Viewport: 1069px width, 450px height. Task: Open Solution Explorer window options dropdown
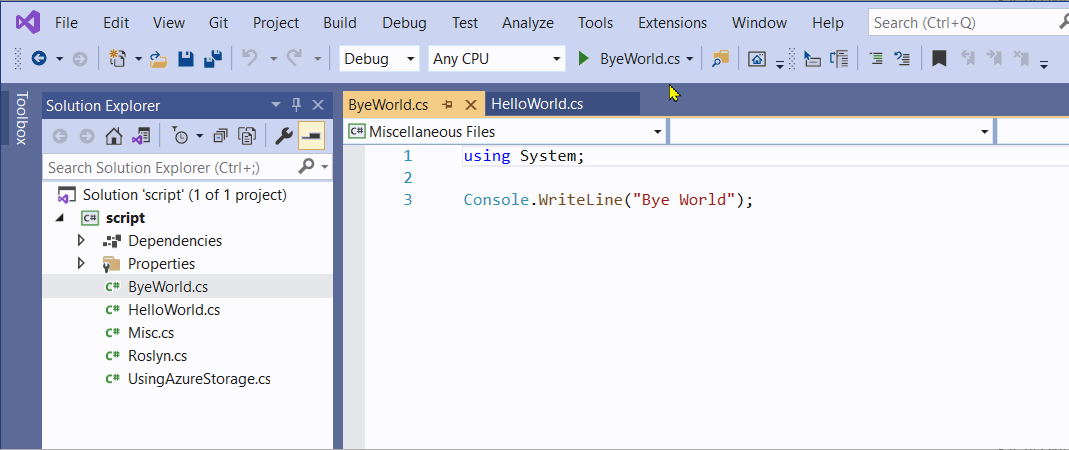point(276,105)
